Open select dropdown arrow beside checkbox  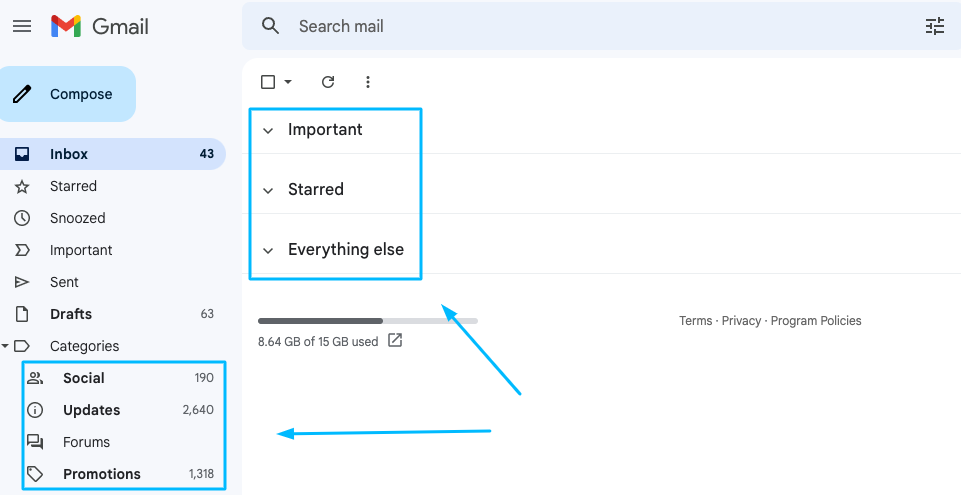click(288, 82)
